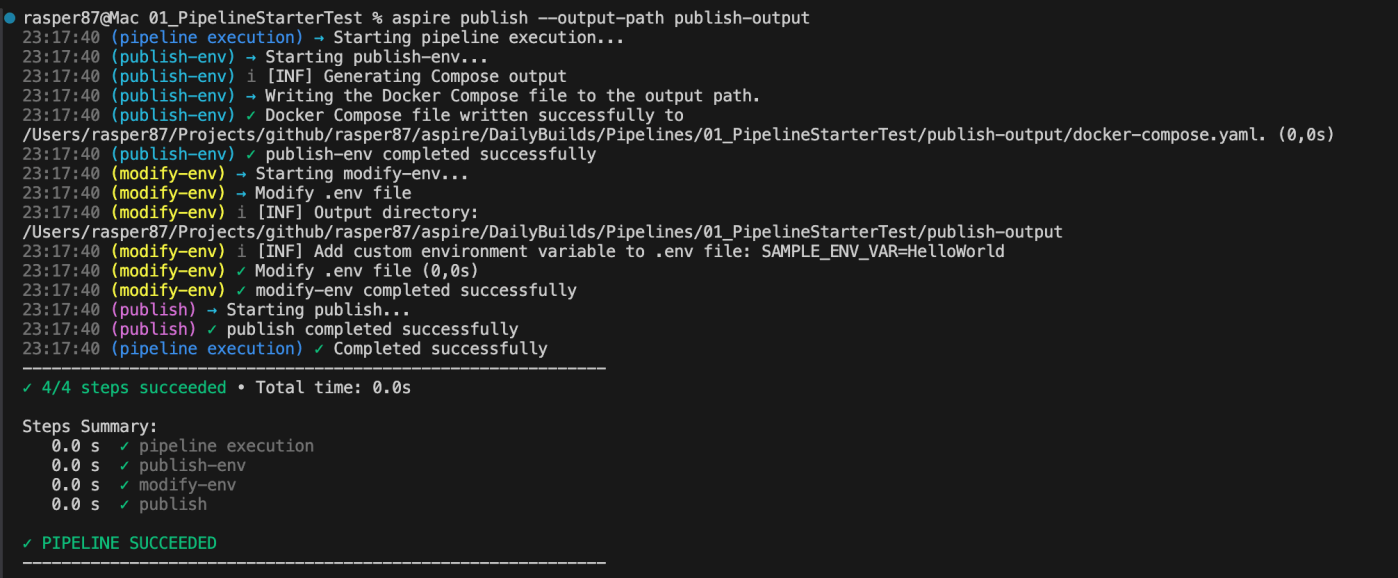Click the blue command status dot at the prompt
This screenshot has height=578, width=1398.
(x=10, y=18)
